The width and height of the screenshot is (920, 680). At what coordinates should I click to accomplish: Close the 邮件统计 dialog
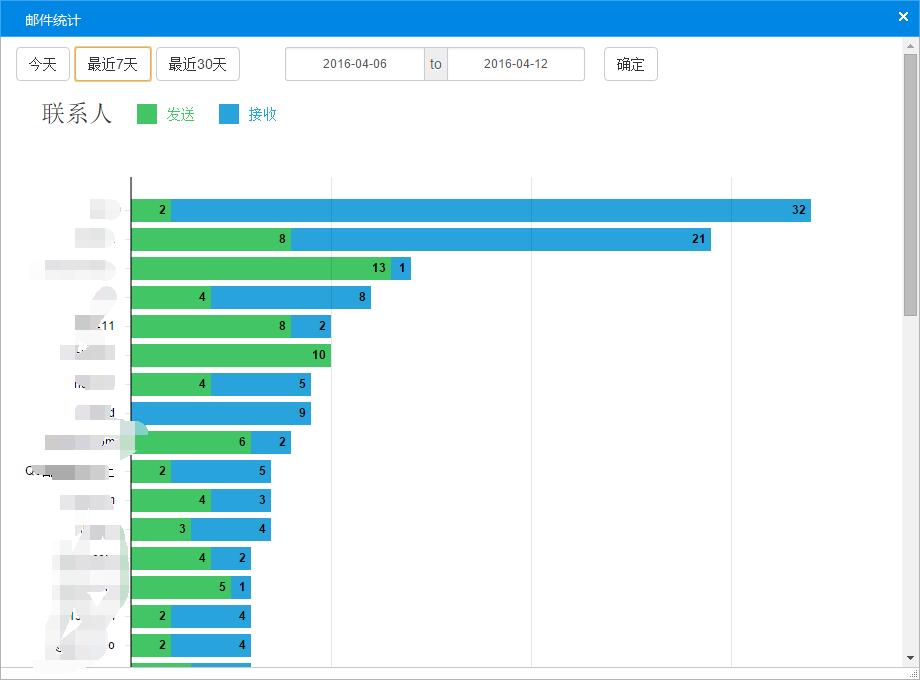pyautogui.click(x=903, y=17)
